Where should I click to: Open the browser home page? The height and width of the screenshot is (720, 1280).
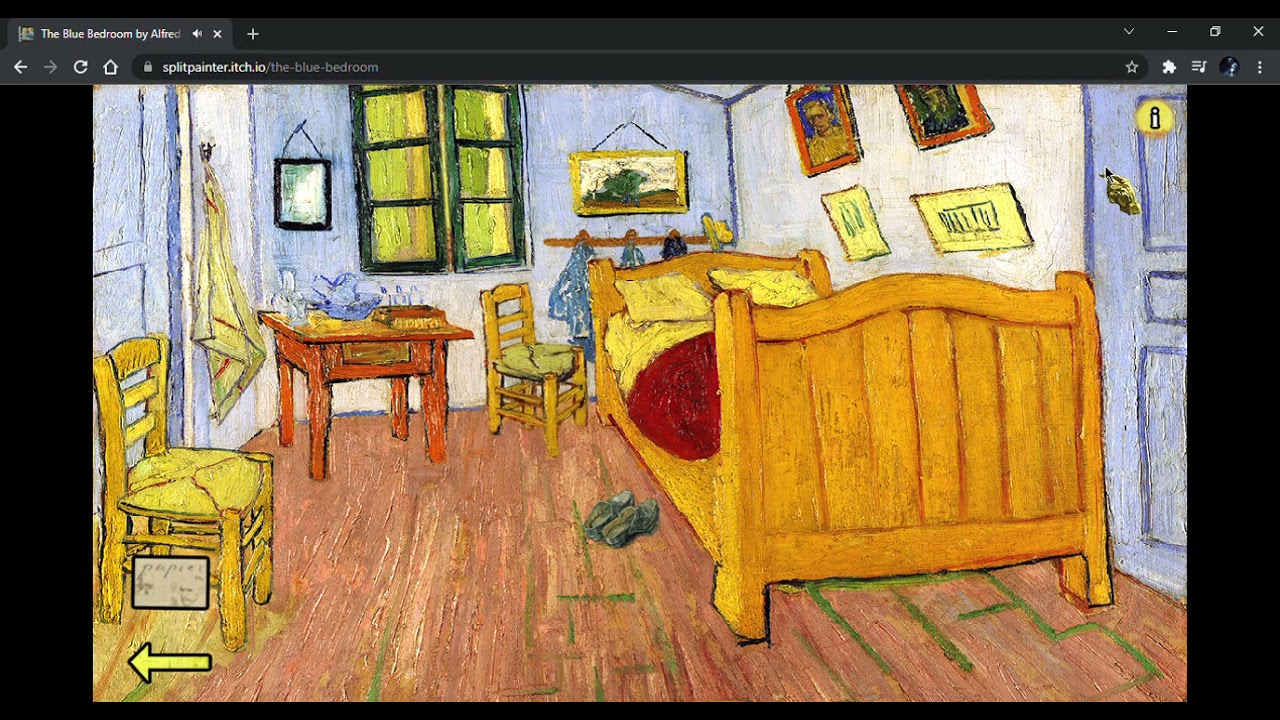[x=110, y=67]
